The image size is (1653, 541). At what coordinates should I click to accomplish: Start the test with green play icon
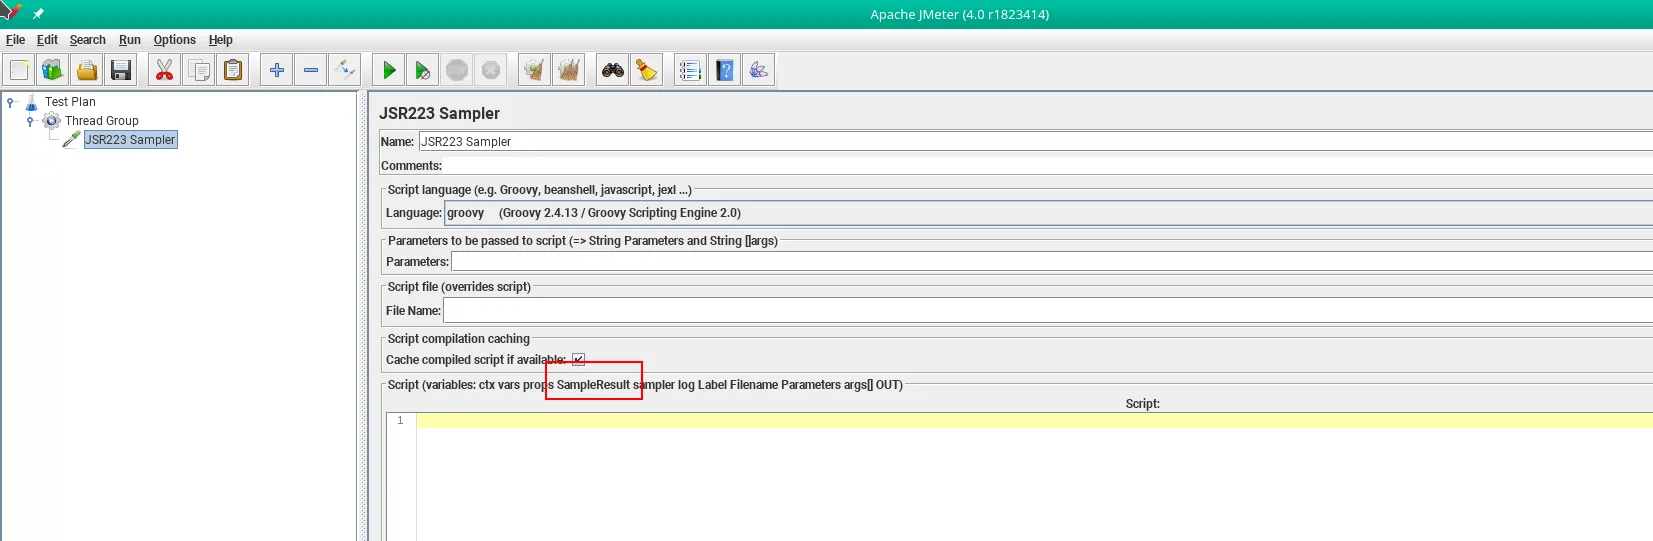tap(389, 70)
